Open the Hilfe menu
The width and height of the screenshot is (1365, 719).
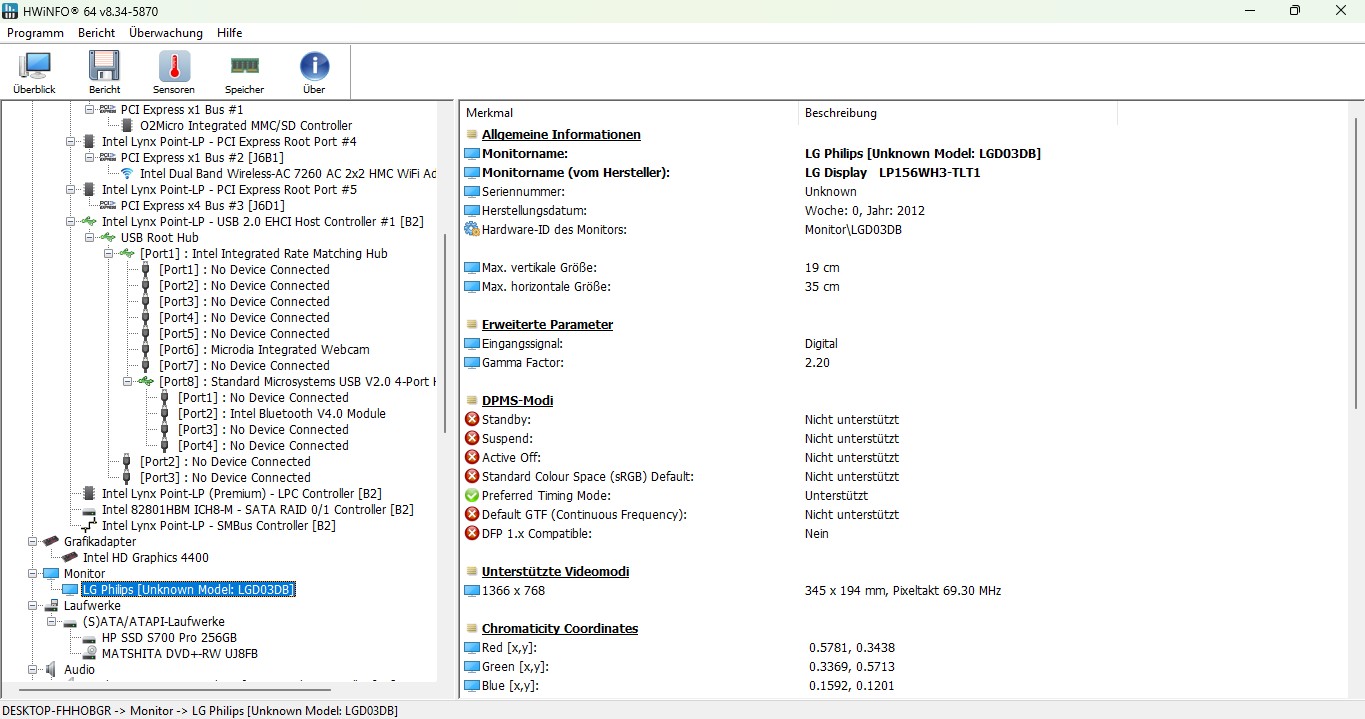(x=229, y=33)
